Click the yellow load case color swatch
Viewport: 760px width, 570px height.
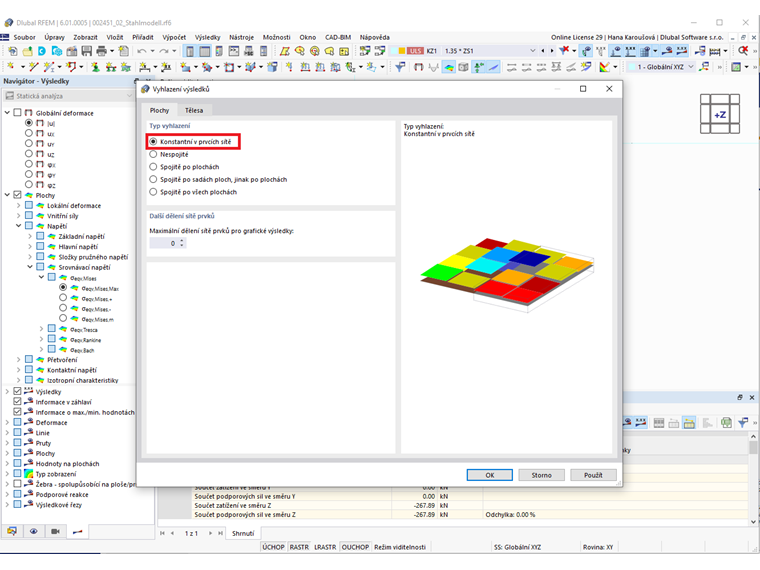click(401, 51)
